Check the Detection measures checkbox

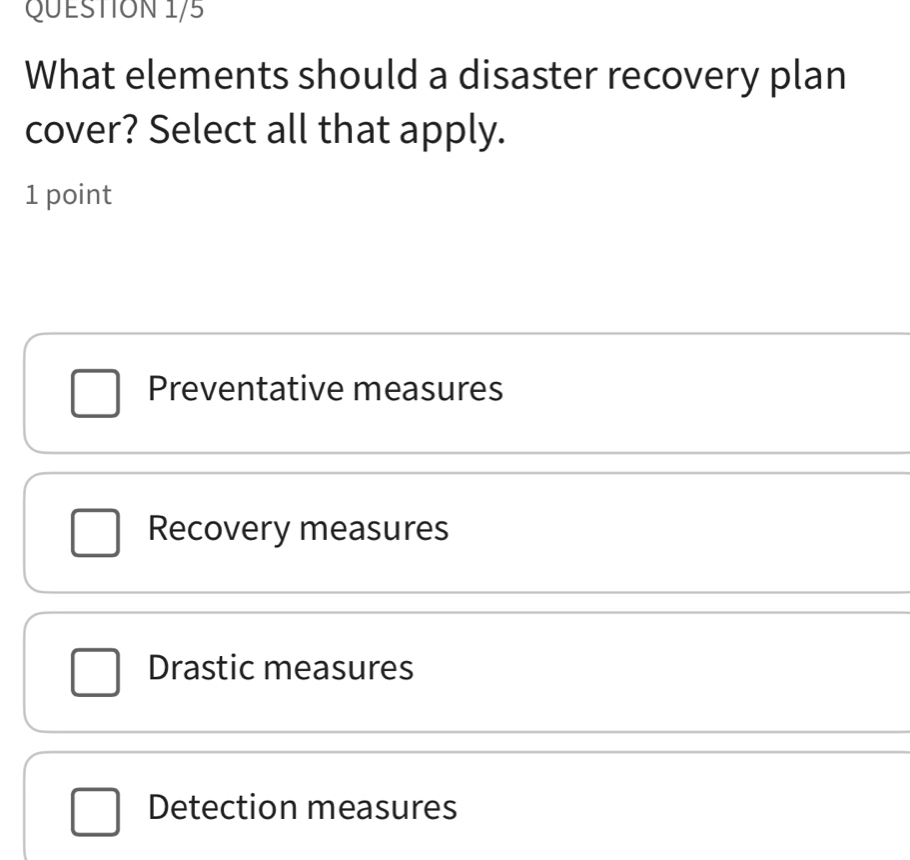point(95,812)
